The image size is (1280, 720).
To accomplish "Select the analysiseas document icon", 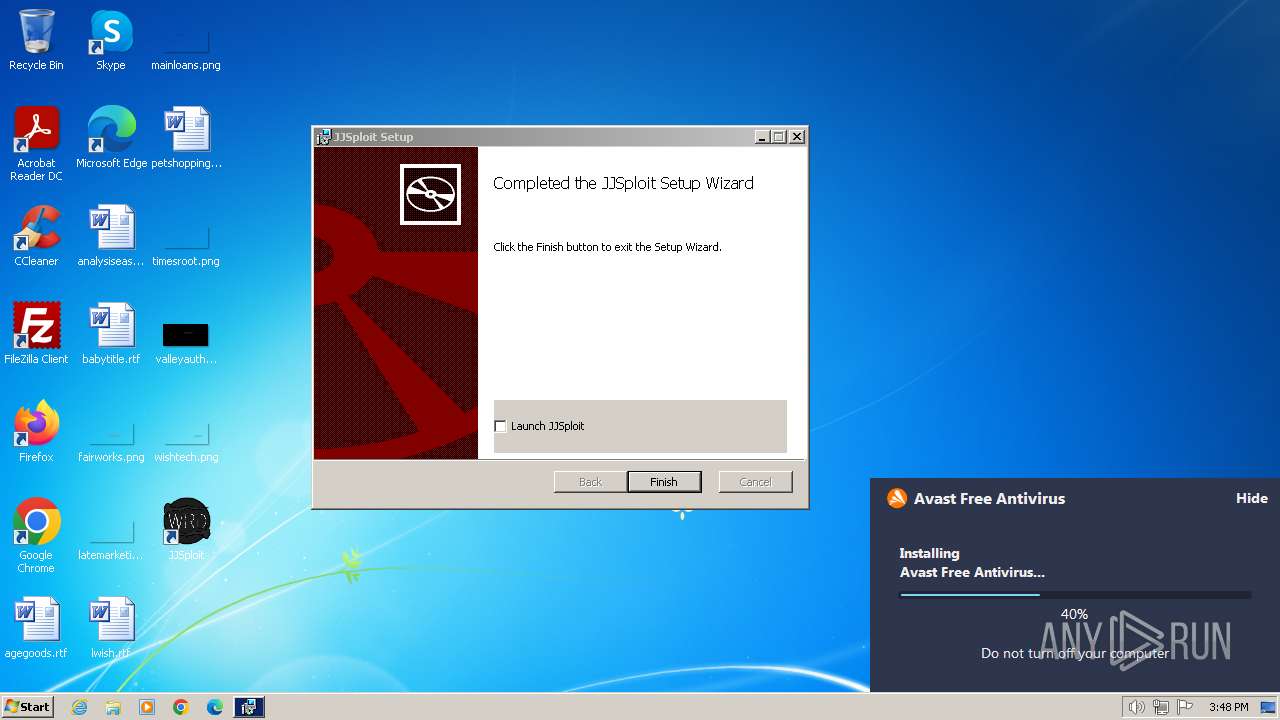I will tap(111, 236).
